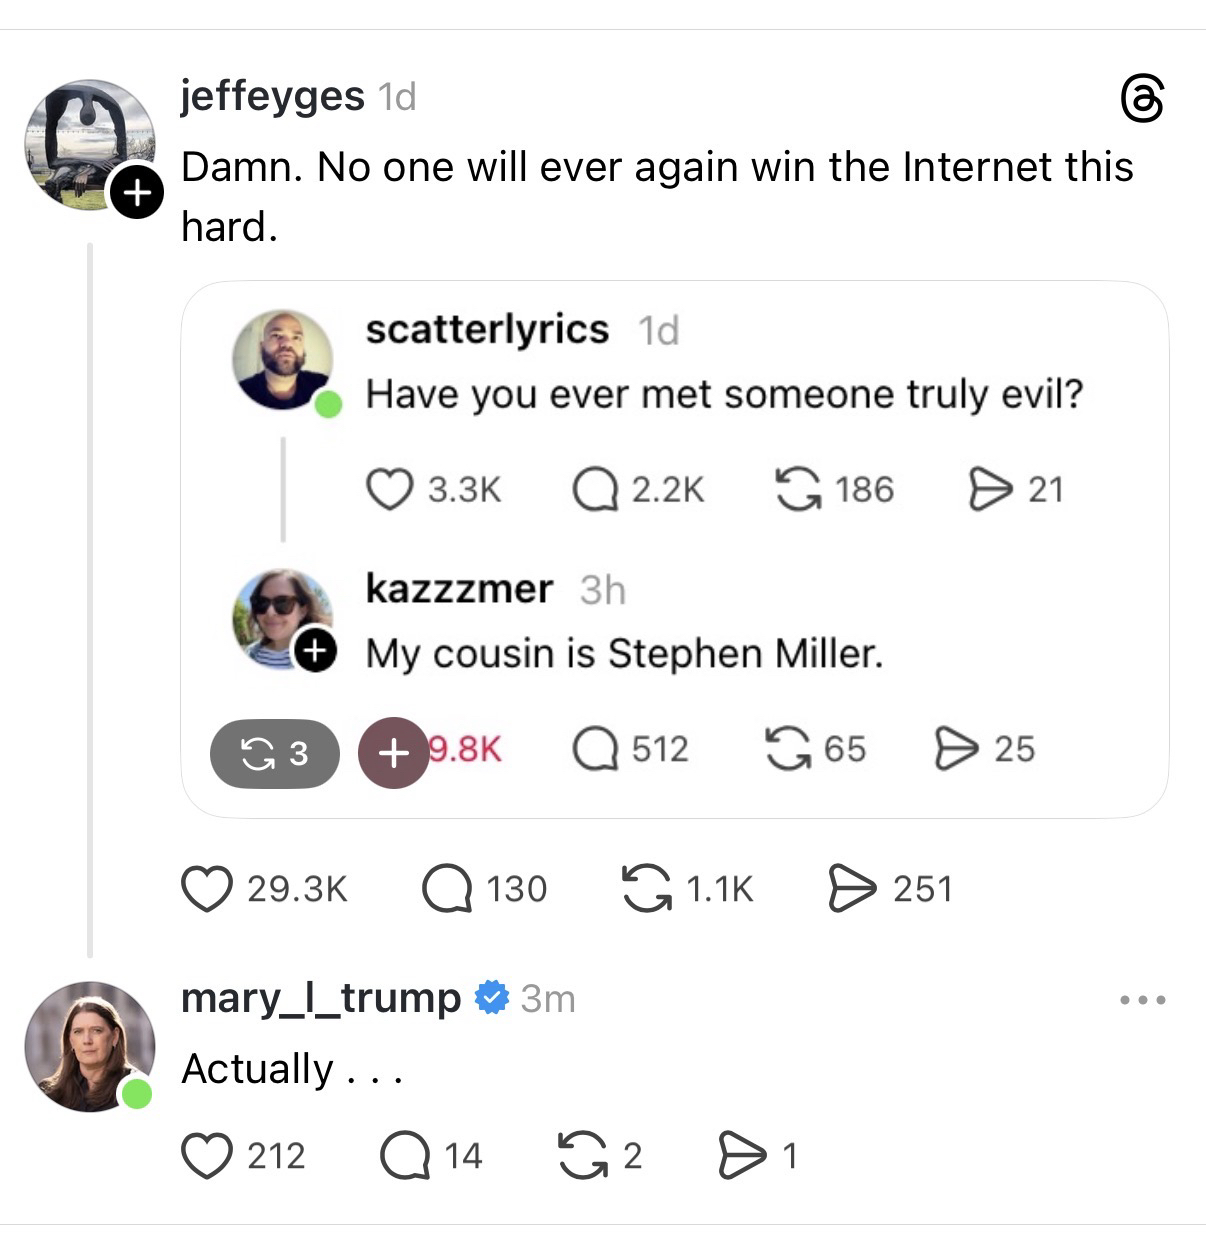Image resolution: width=1206 pixels, height=1245 pixels.
Task: Open the Threads logo icon
Action: point(1142,99)
